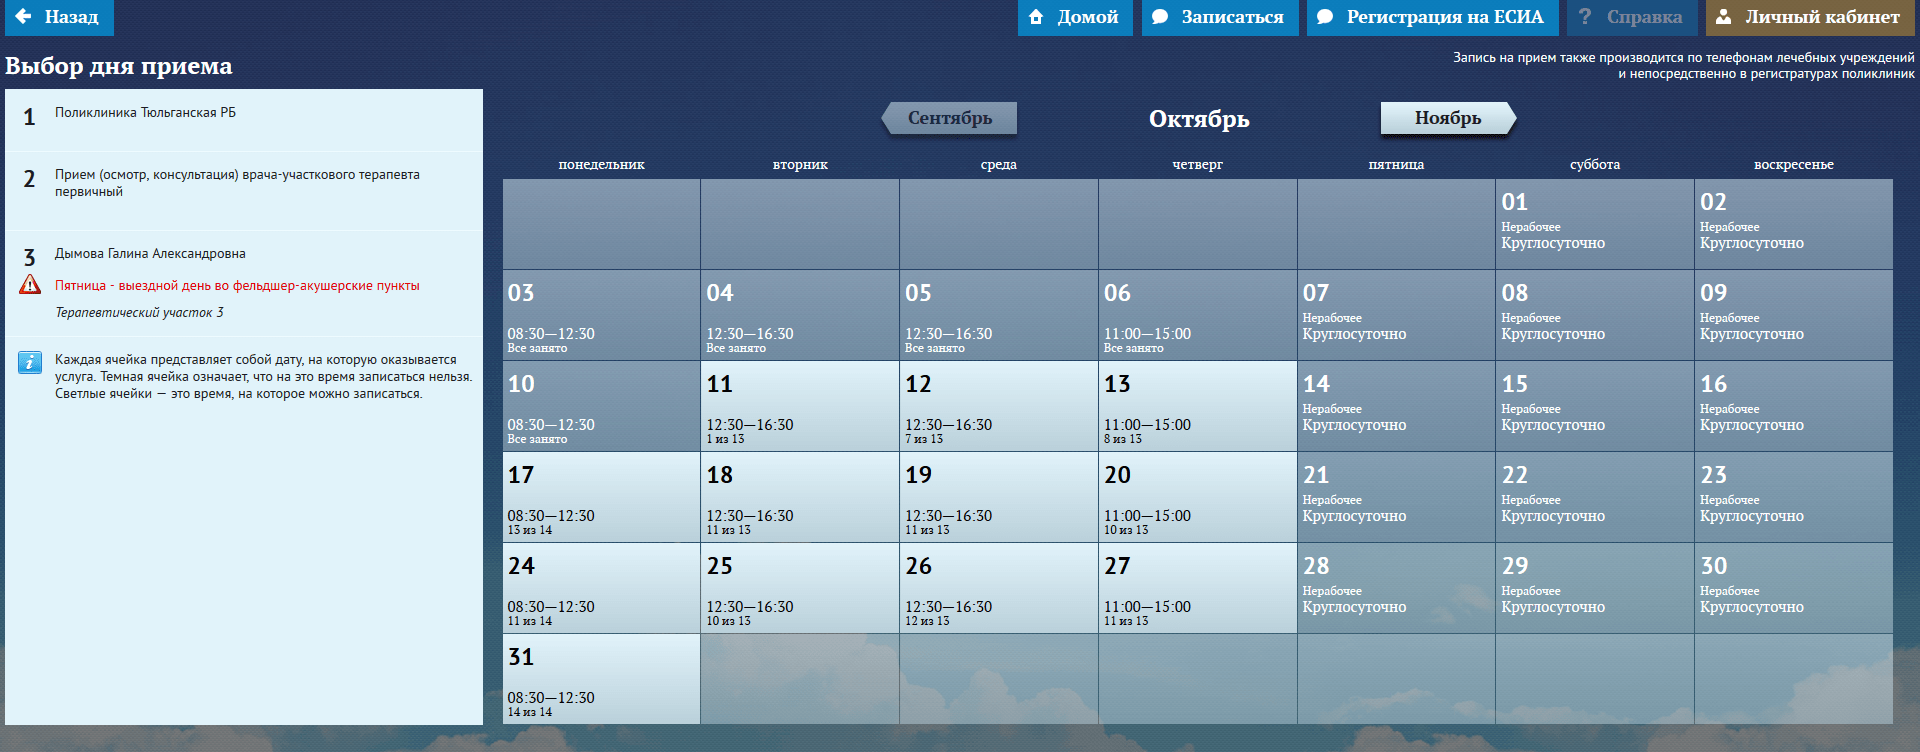Select calendar day 27
Viewport: 1920px width, 752px height.
coord(1198,588)
